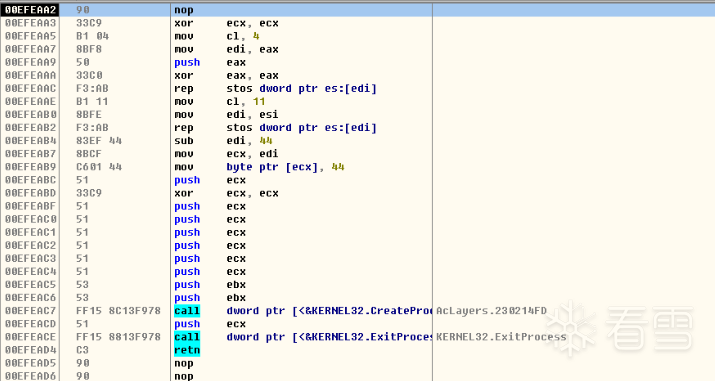Select the 'mov cl, 11' instruction
The image size is (715, 381).
click(x=219, y=102)
